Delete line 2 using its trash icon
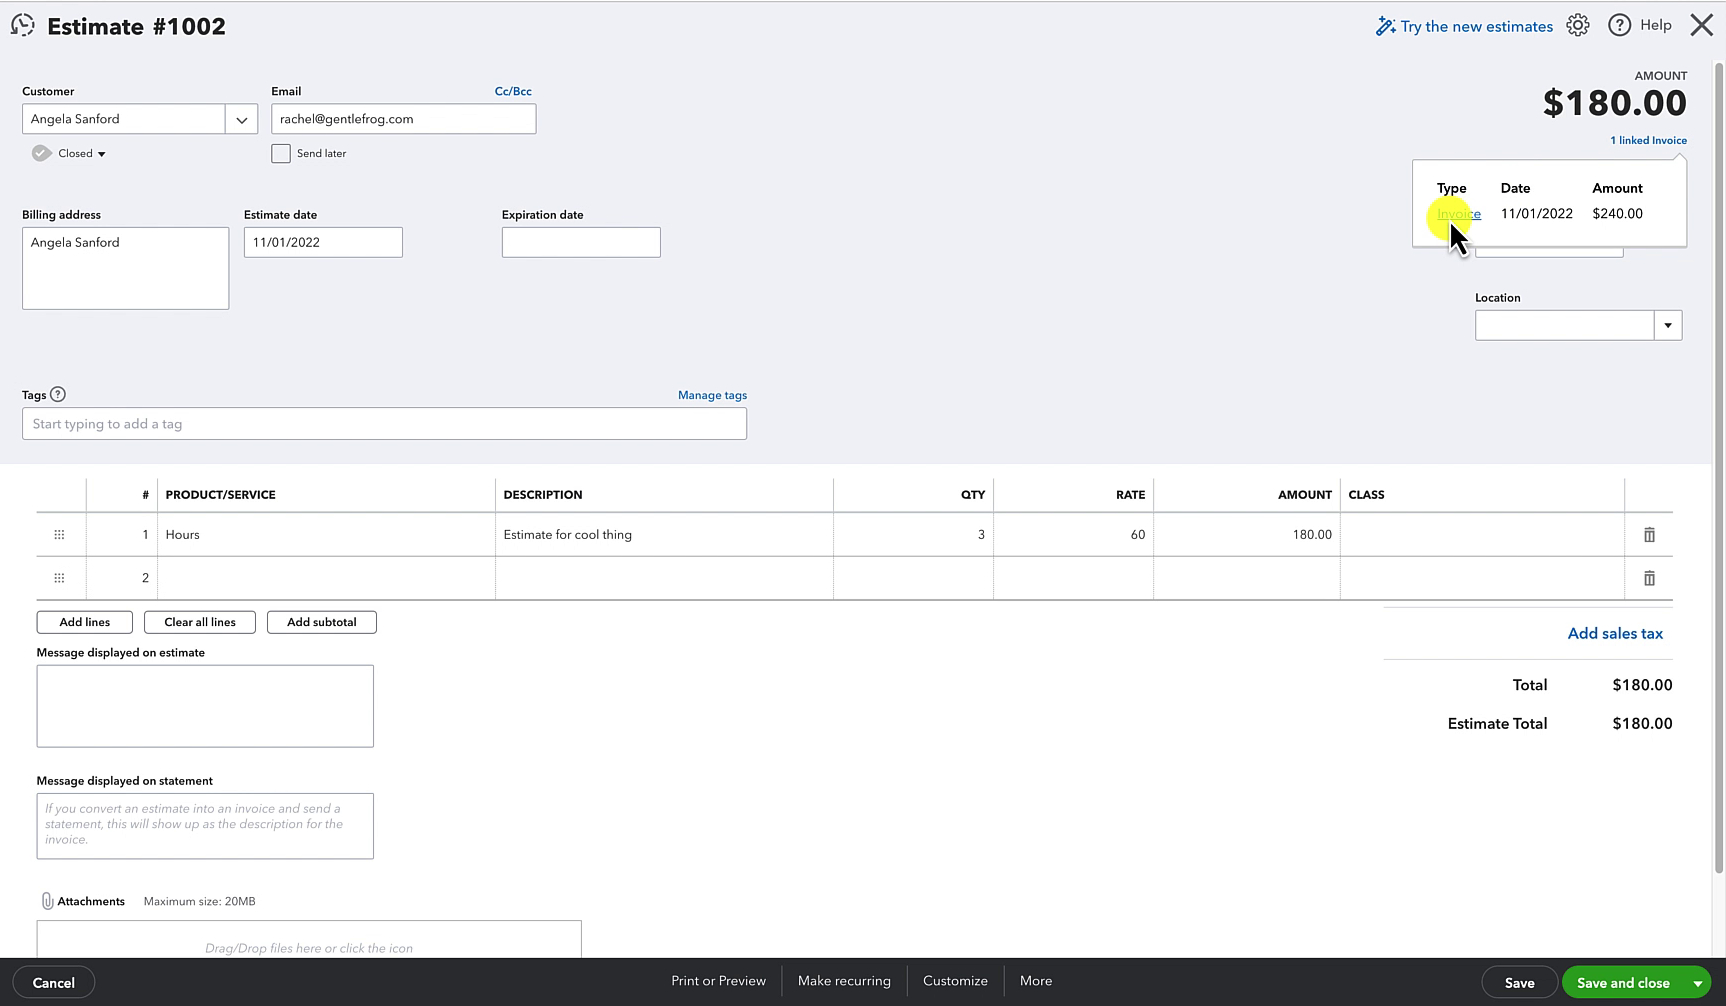The width and height of the screenshot is (1726, 1006). click(x=1649, y=578)
